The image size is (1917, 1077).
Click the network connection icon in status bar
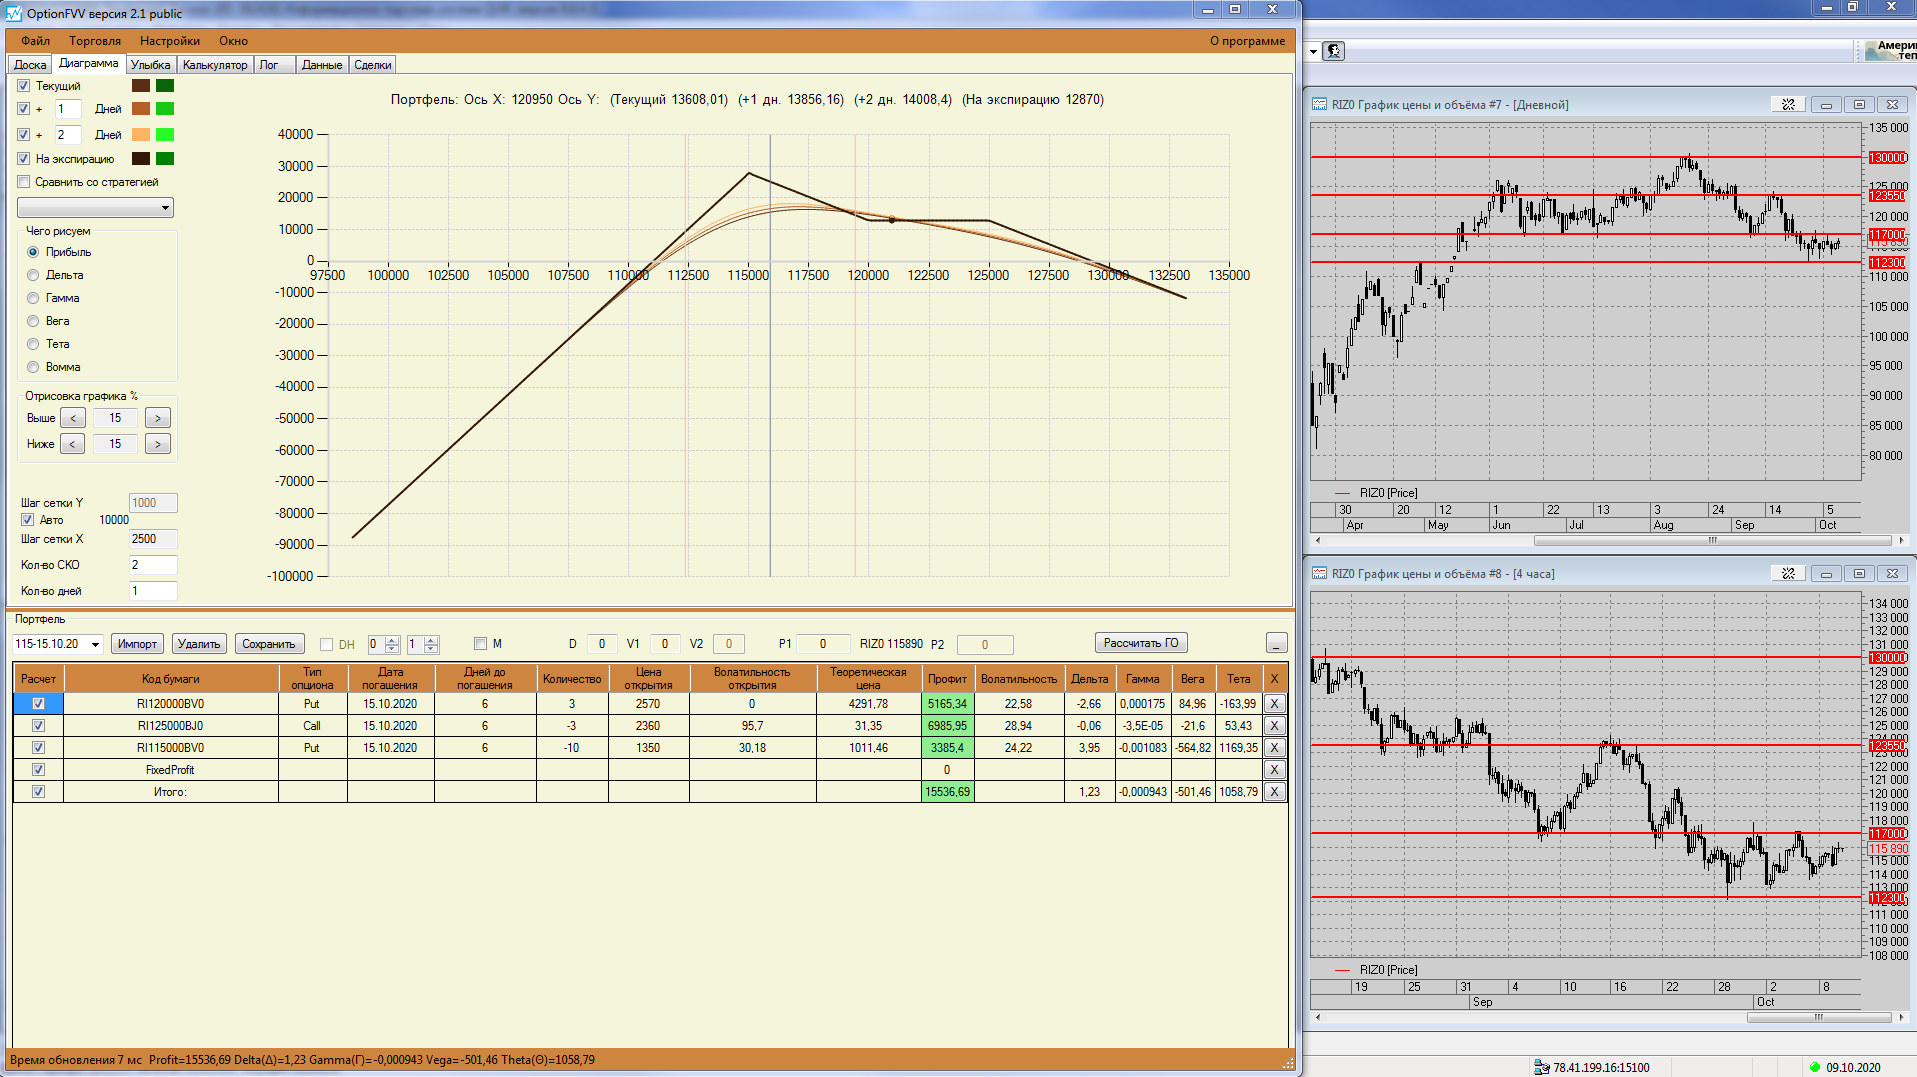pos(1541,1067)
